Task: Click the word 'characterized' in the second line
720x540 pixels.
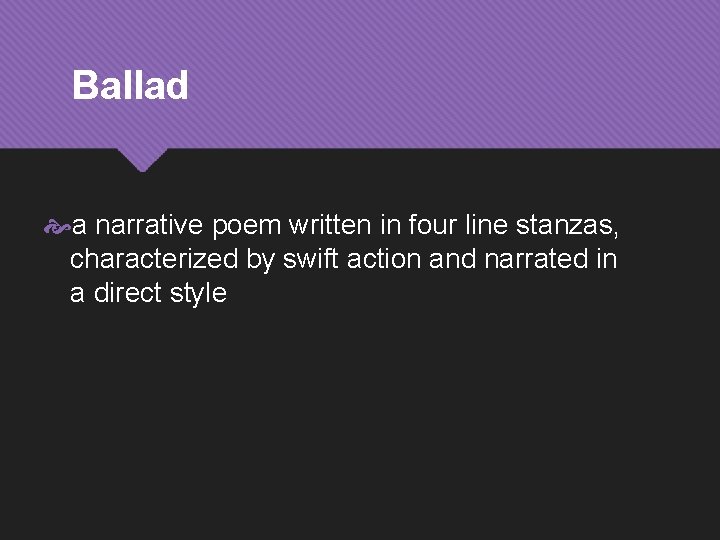Action: [155, 260]
